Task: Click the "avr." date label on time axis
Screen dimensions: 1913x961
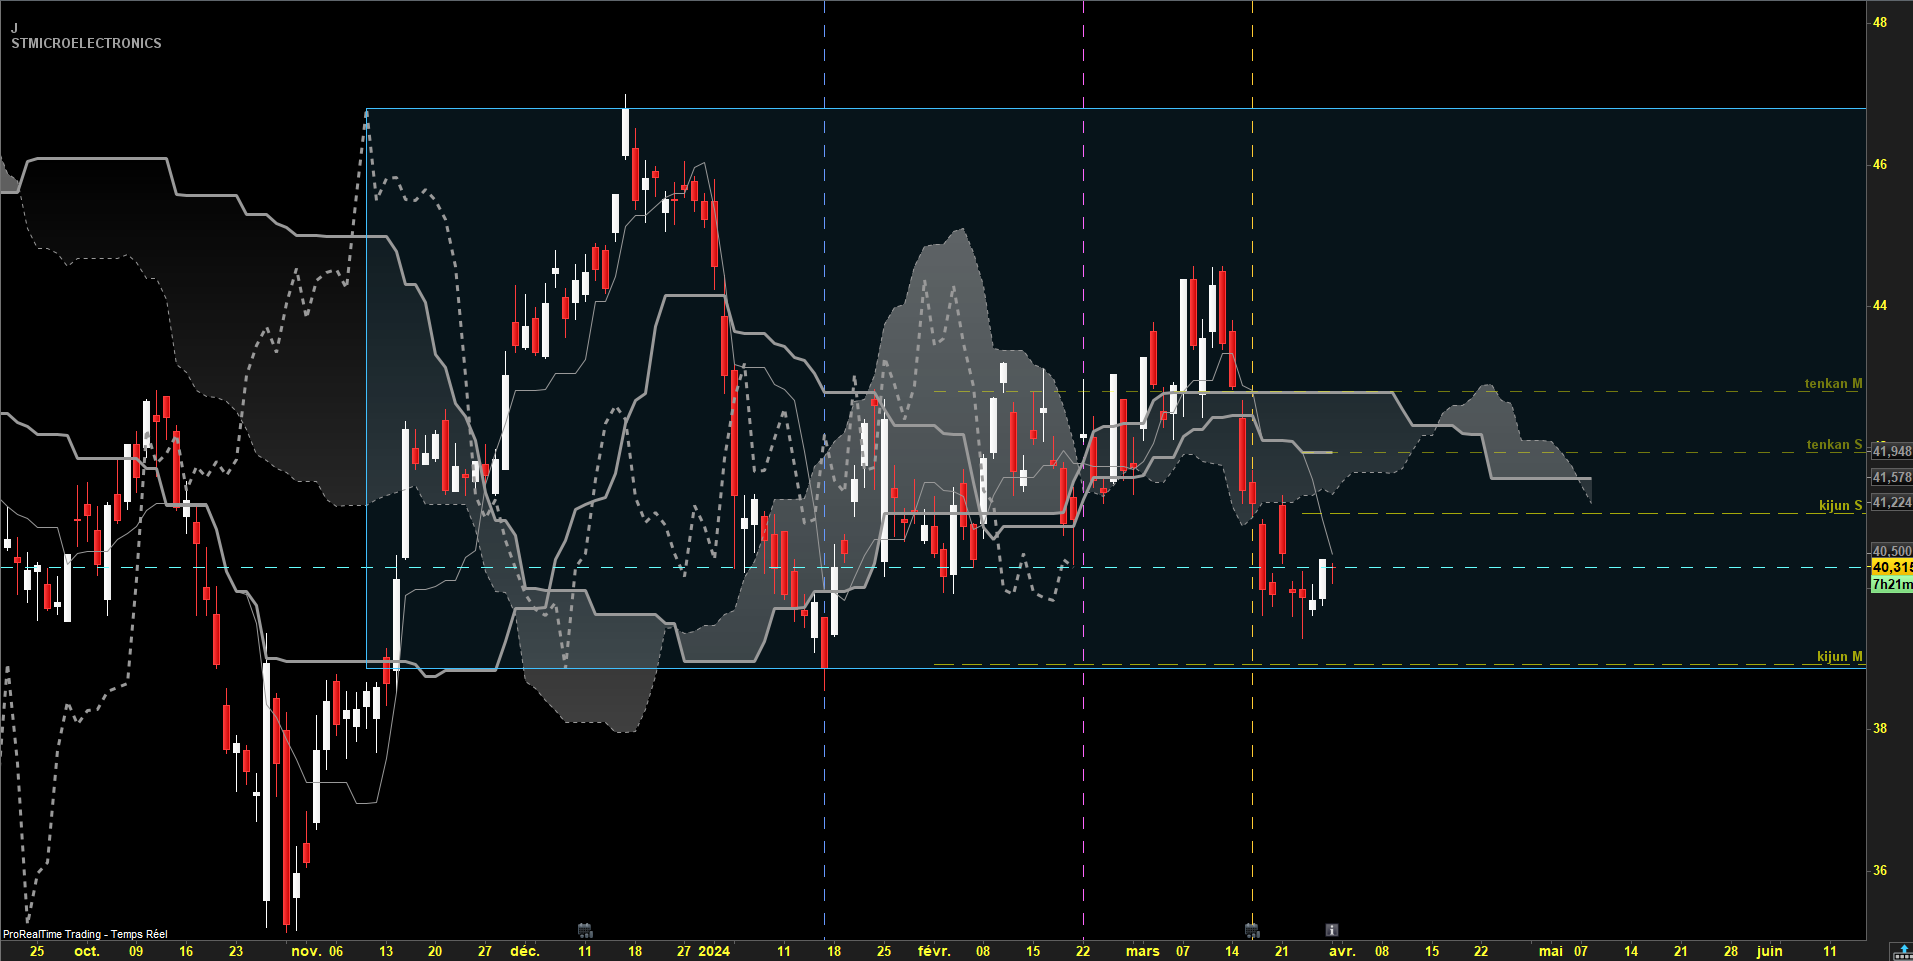Action: click(x=1342, y=951)
